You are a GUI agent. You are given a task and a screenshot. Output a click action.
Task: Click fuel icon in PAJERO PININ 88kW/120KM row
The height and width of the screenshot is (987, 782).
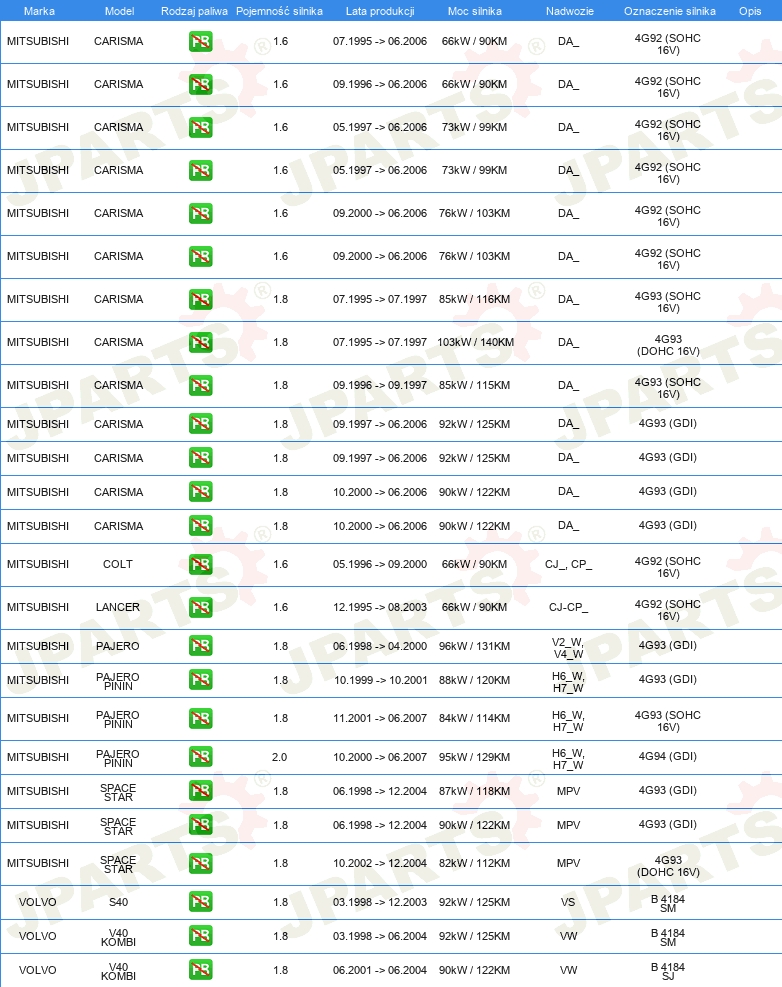[x=200, y=680]
